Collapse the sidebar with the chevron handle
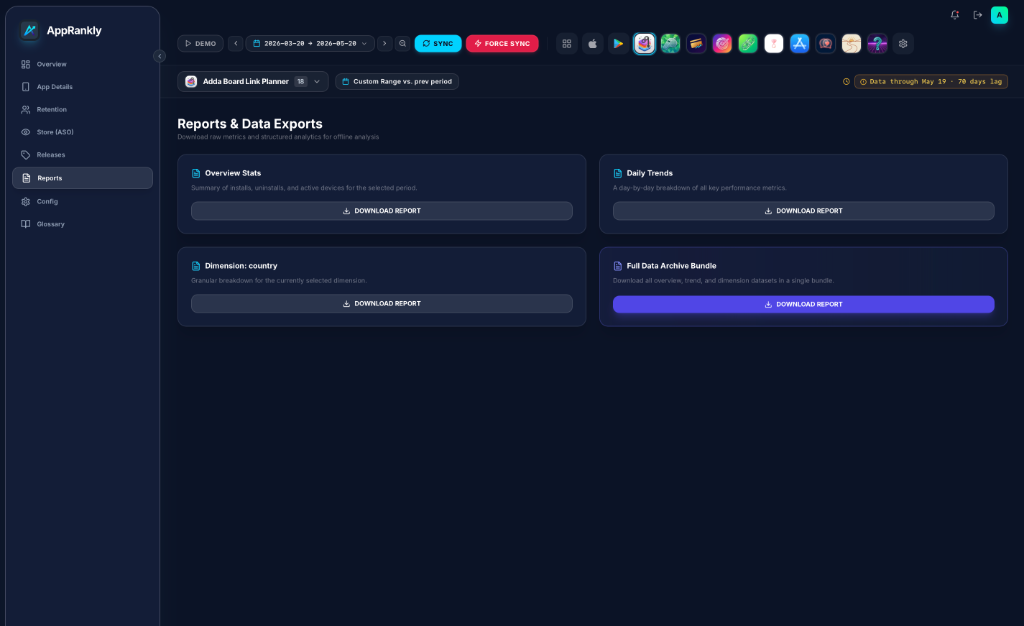This screenshot has width=1024, height=626. (159, 56)
